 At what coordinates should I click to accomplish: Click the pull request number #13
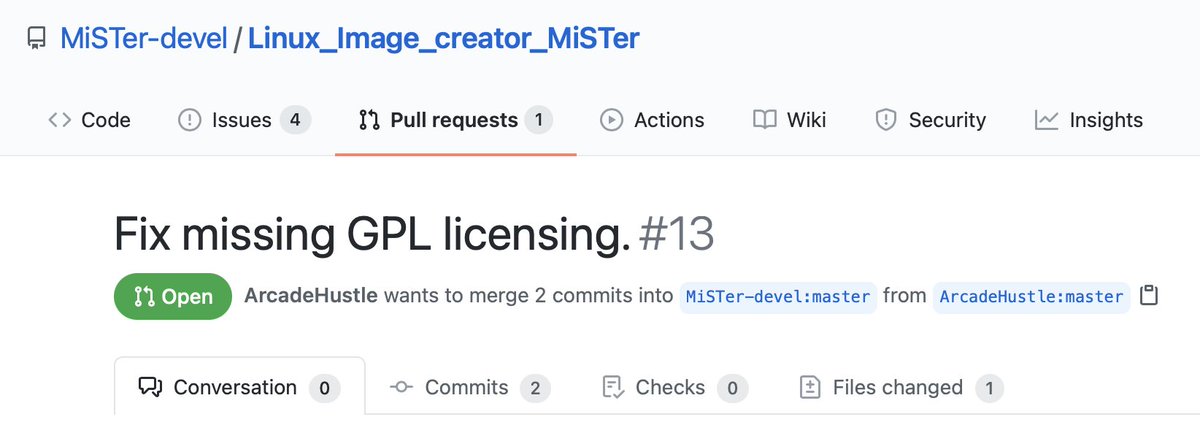676,236
